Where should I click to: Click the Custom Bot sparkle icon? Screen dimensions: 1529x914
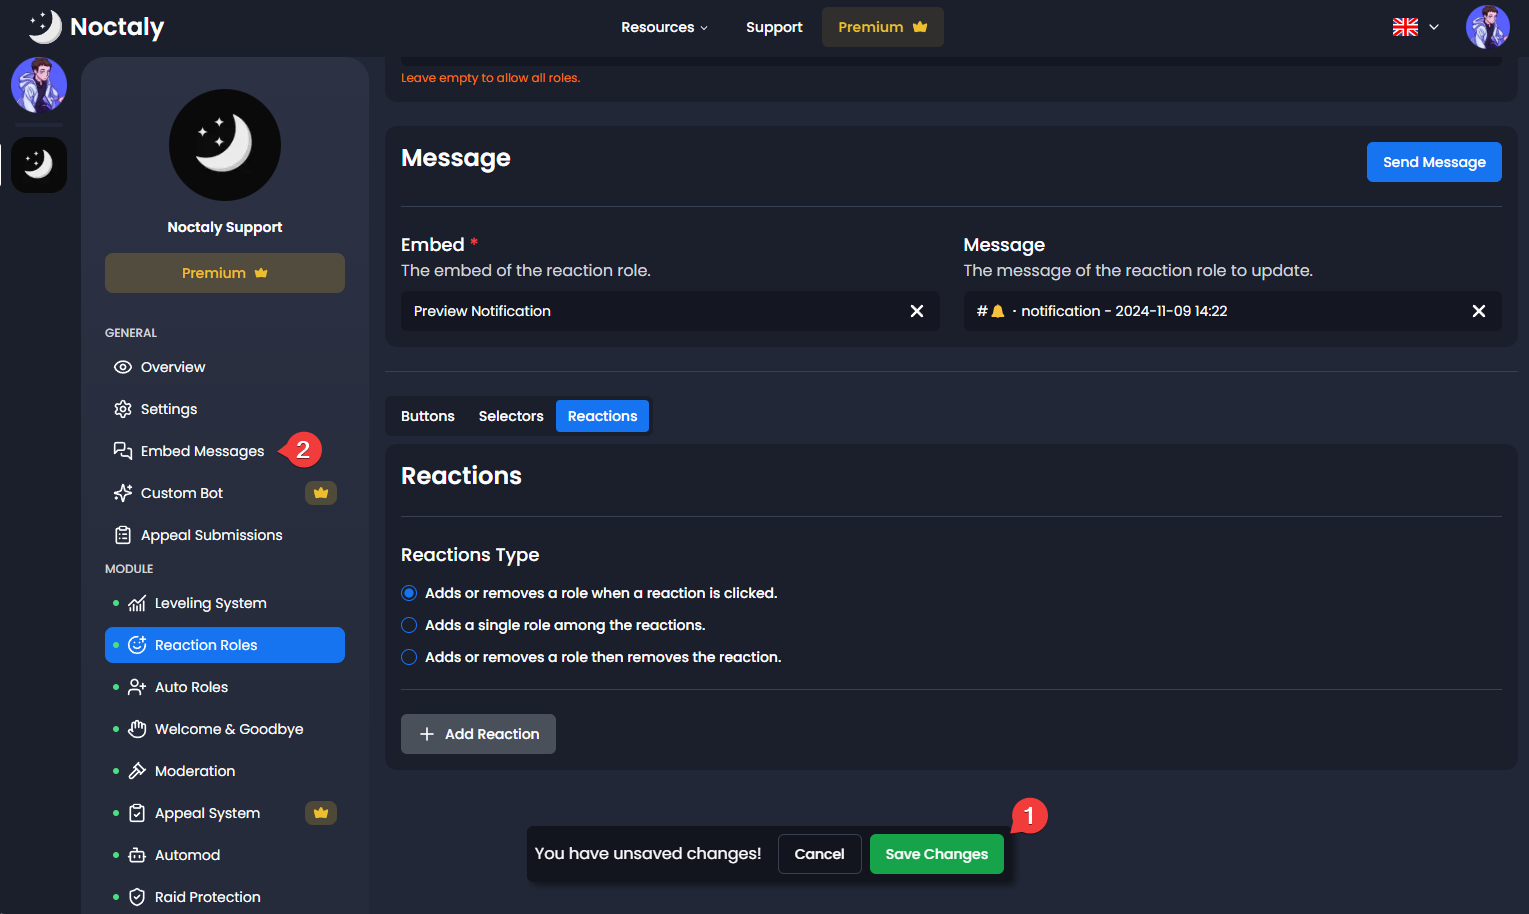pyautogui.click(x=123, y=493)
